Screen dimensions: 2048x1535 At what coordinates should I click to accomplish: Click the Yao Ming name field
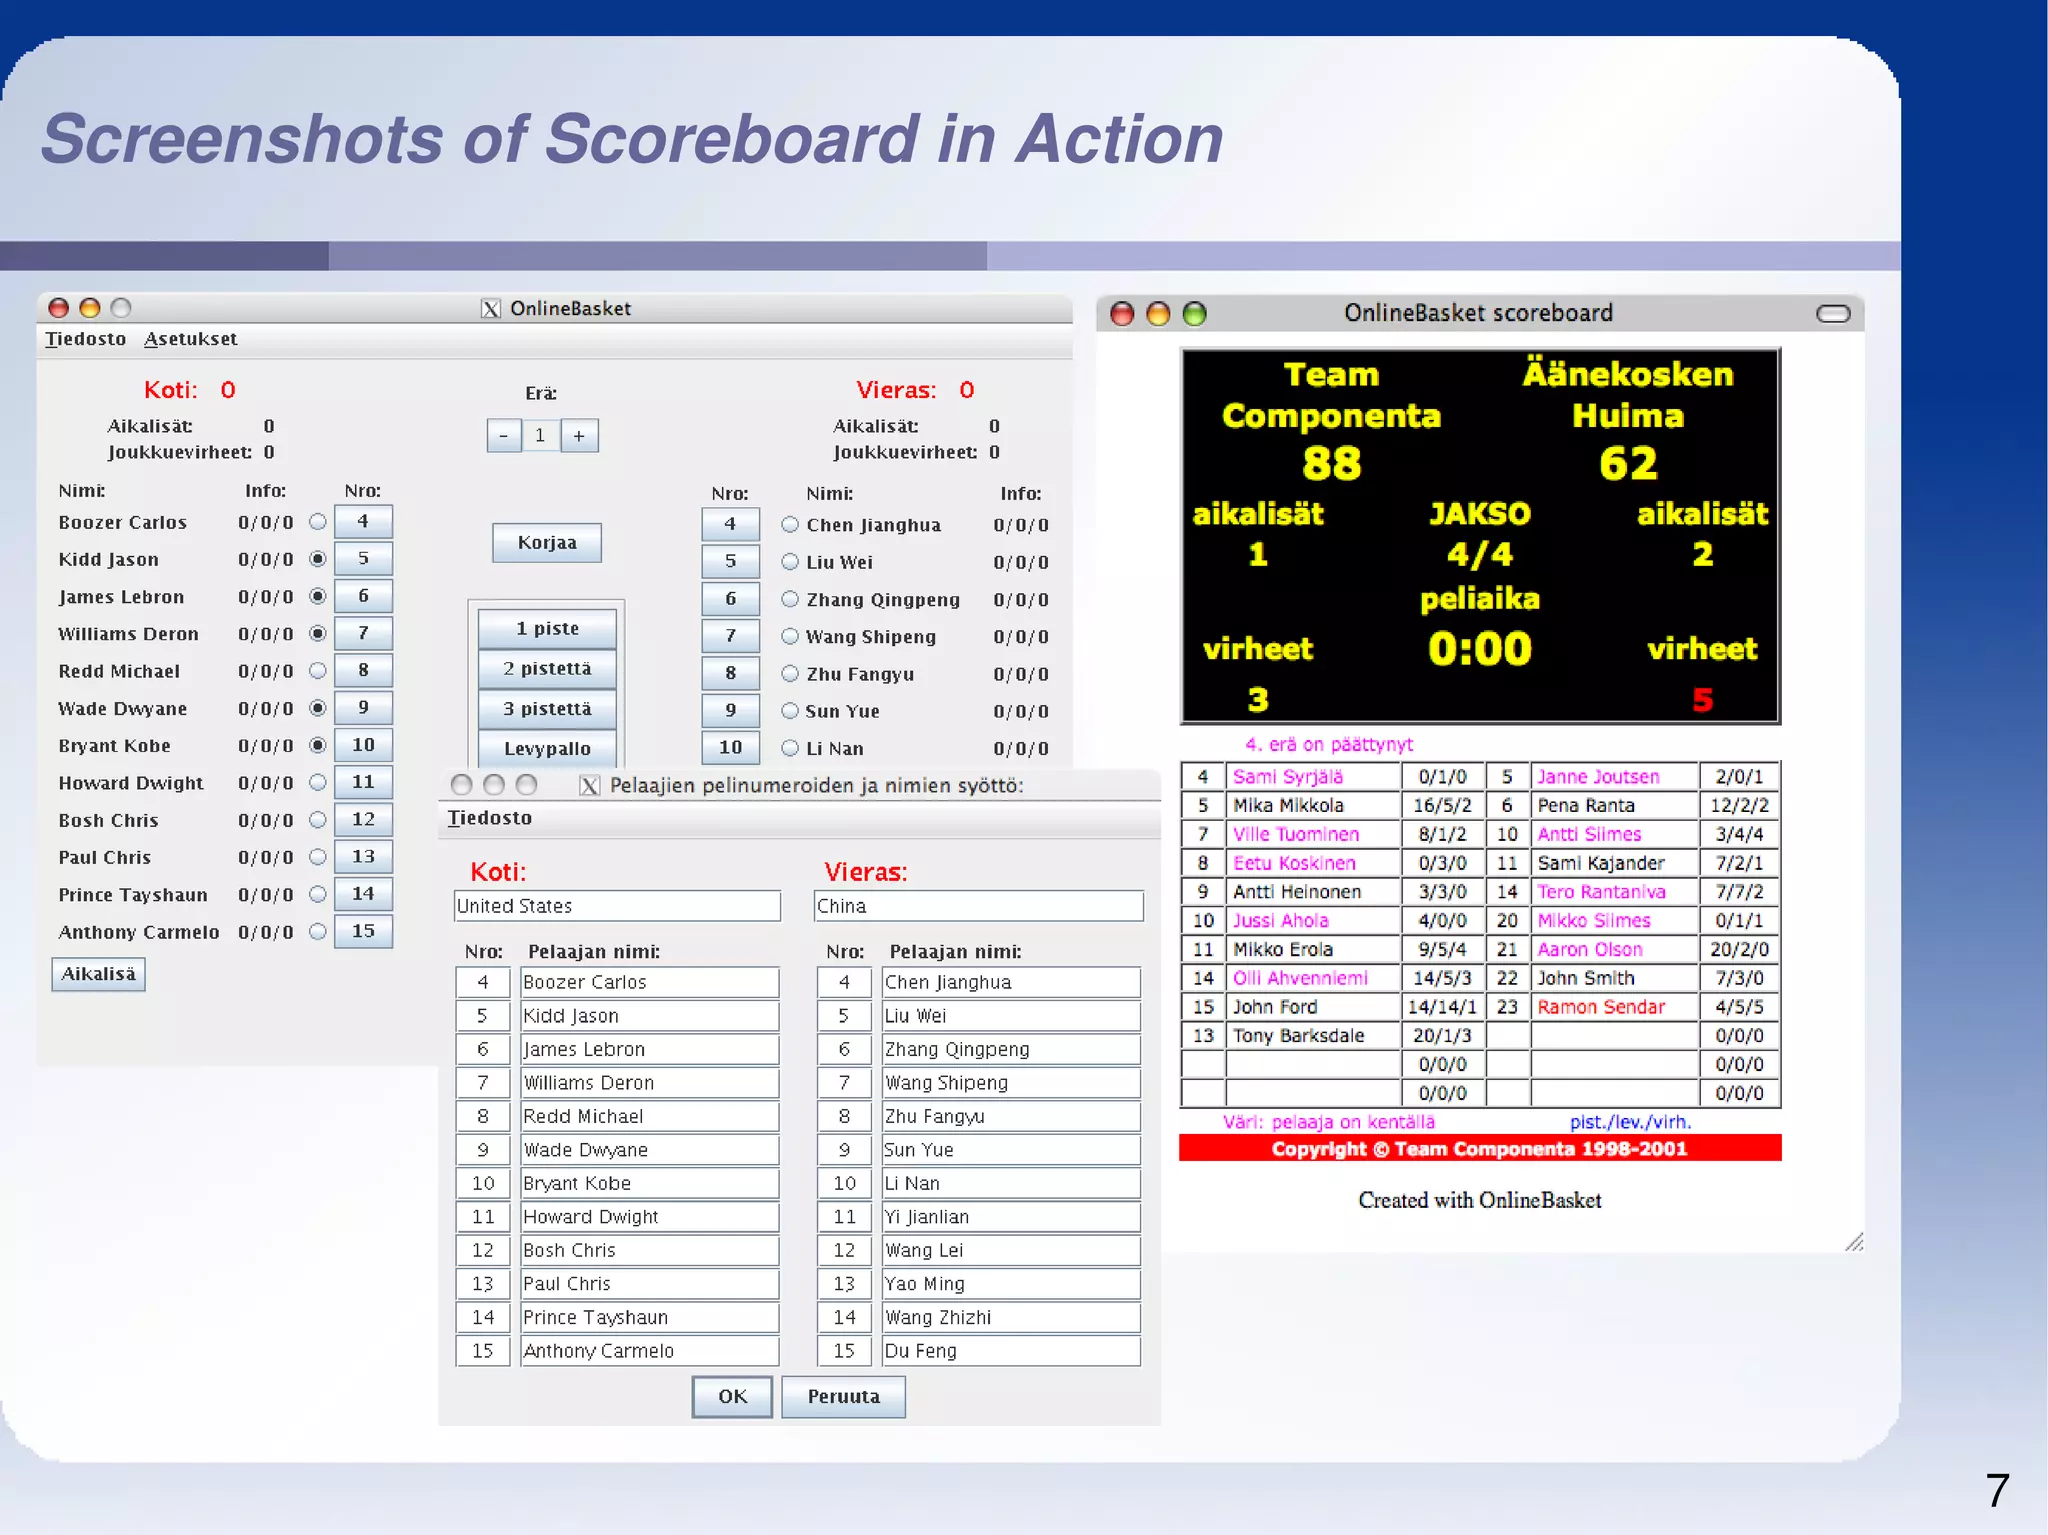click(1011, 1284)
